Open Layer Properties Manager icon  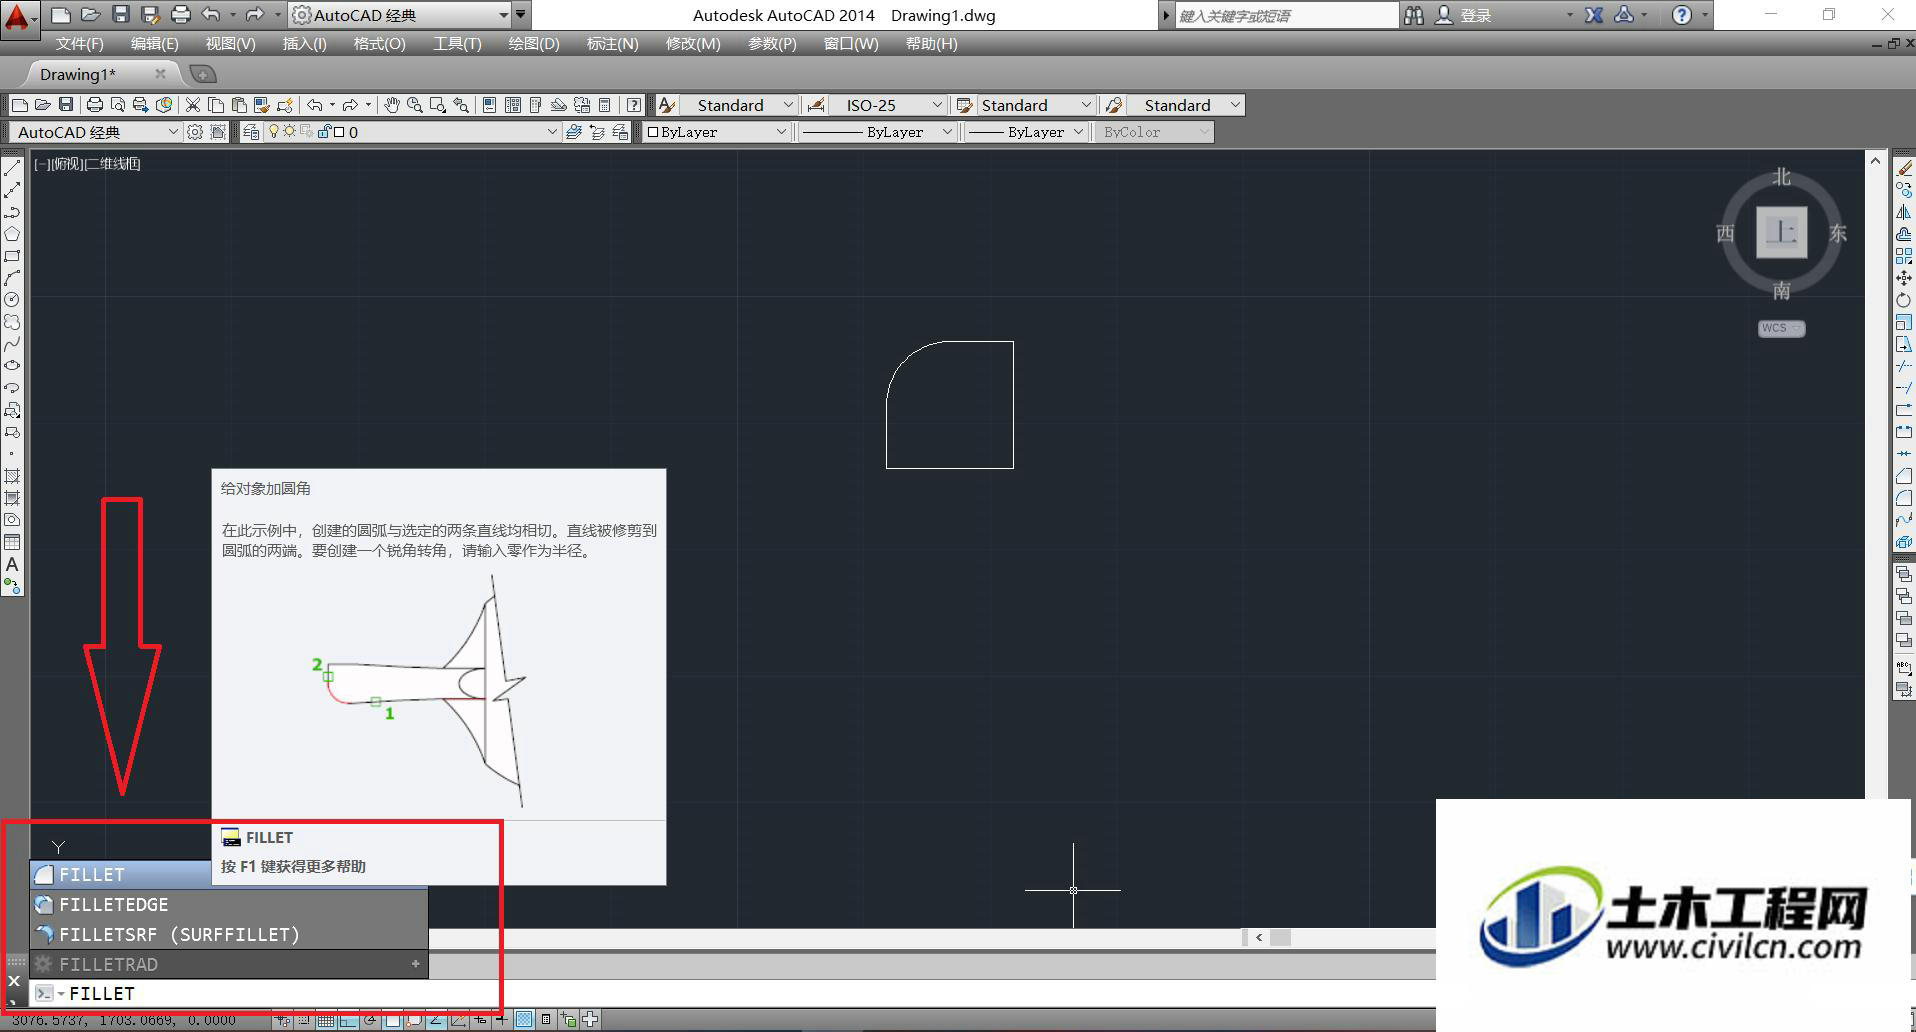click(251, 132)
